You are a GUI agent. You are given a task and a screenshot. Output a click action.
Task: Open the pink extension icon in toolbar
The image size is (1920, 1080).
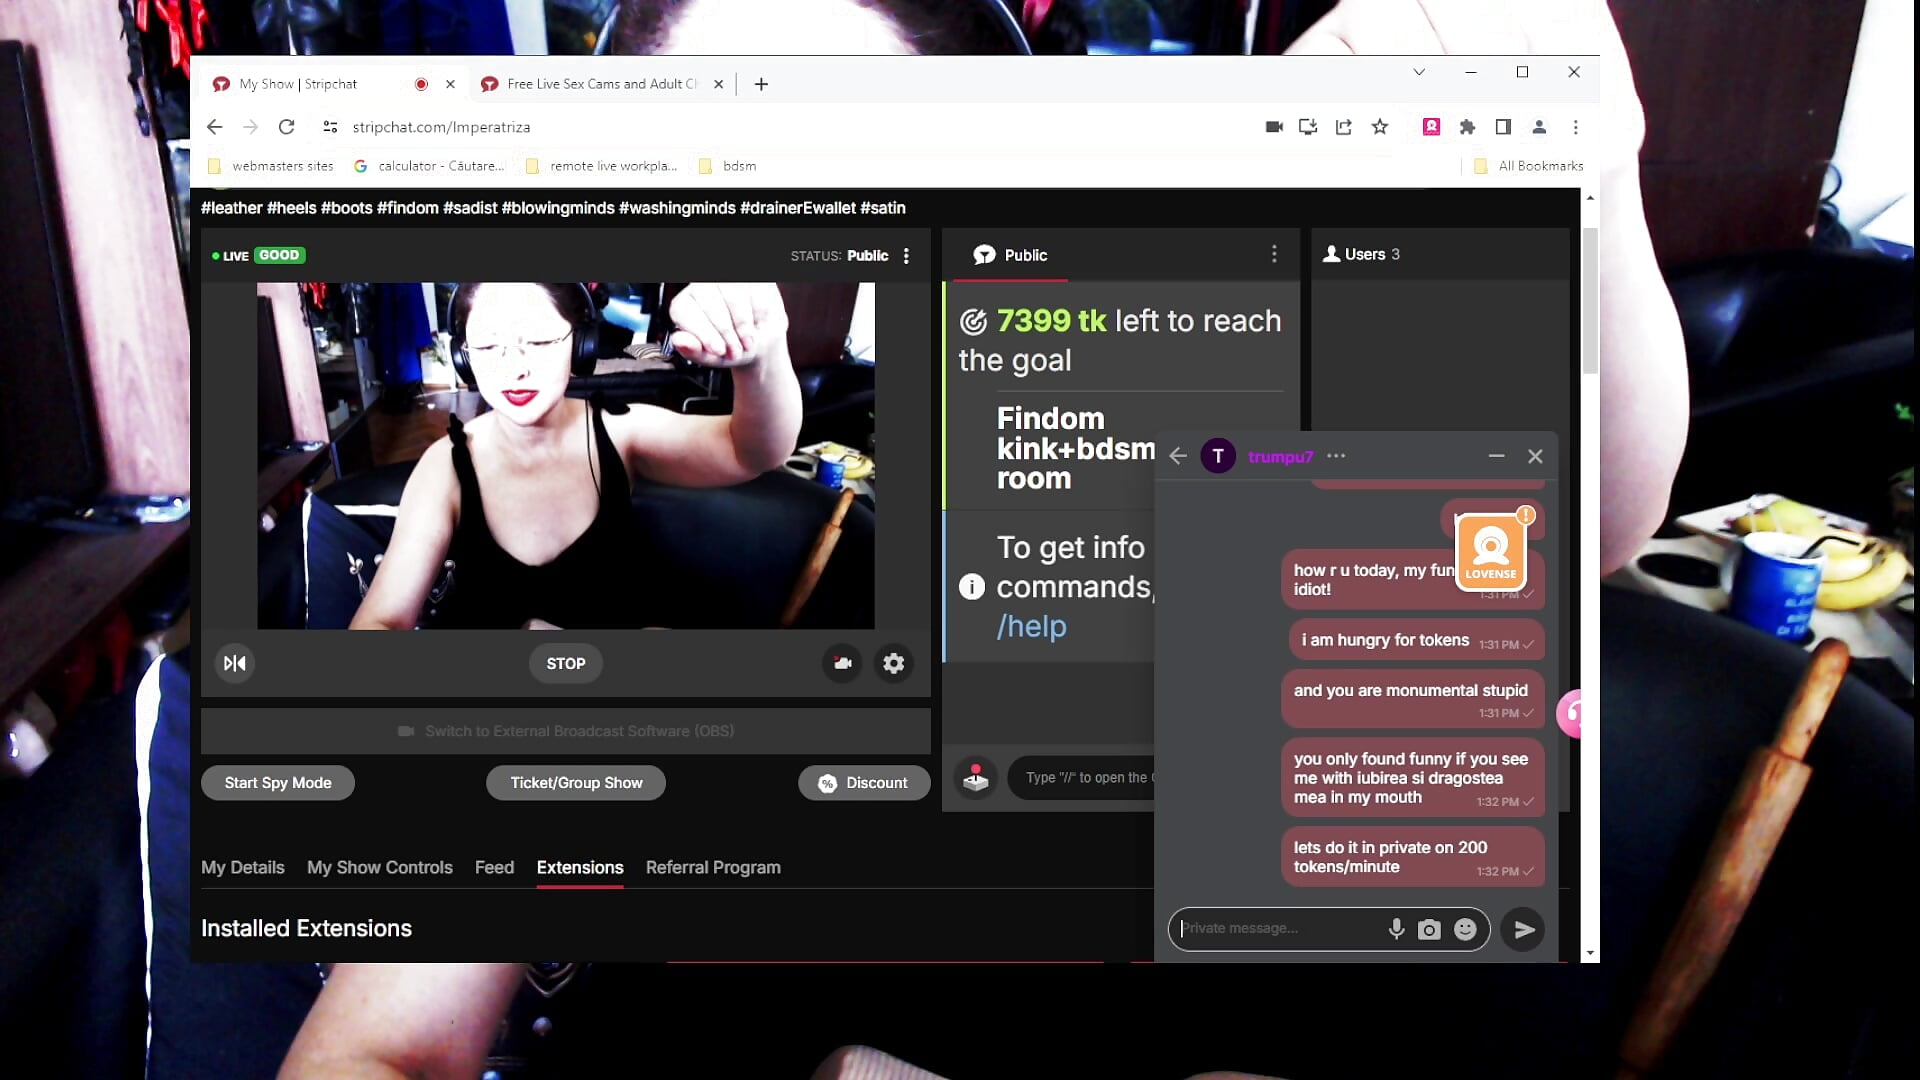1431,127
